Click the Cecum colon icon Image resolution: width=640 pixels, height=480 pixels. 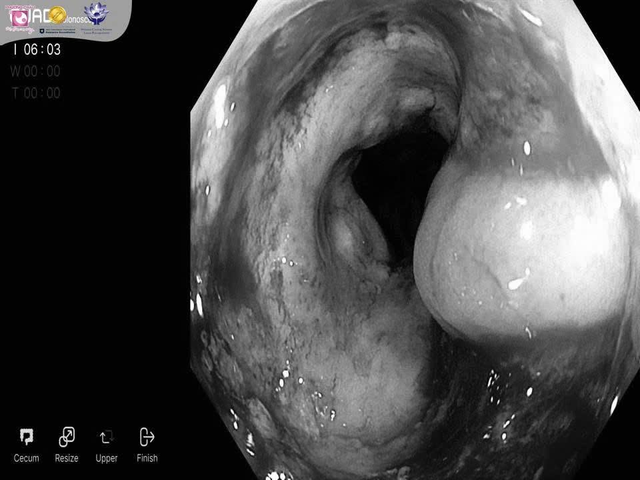pyautogui.click(x=27, y=437)
